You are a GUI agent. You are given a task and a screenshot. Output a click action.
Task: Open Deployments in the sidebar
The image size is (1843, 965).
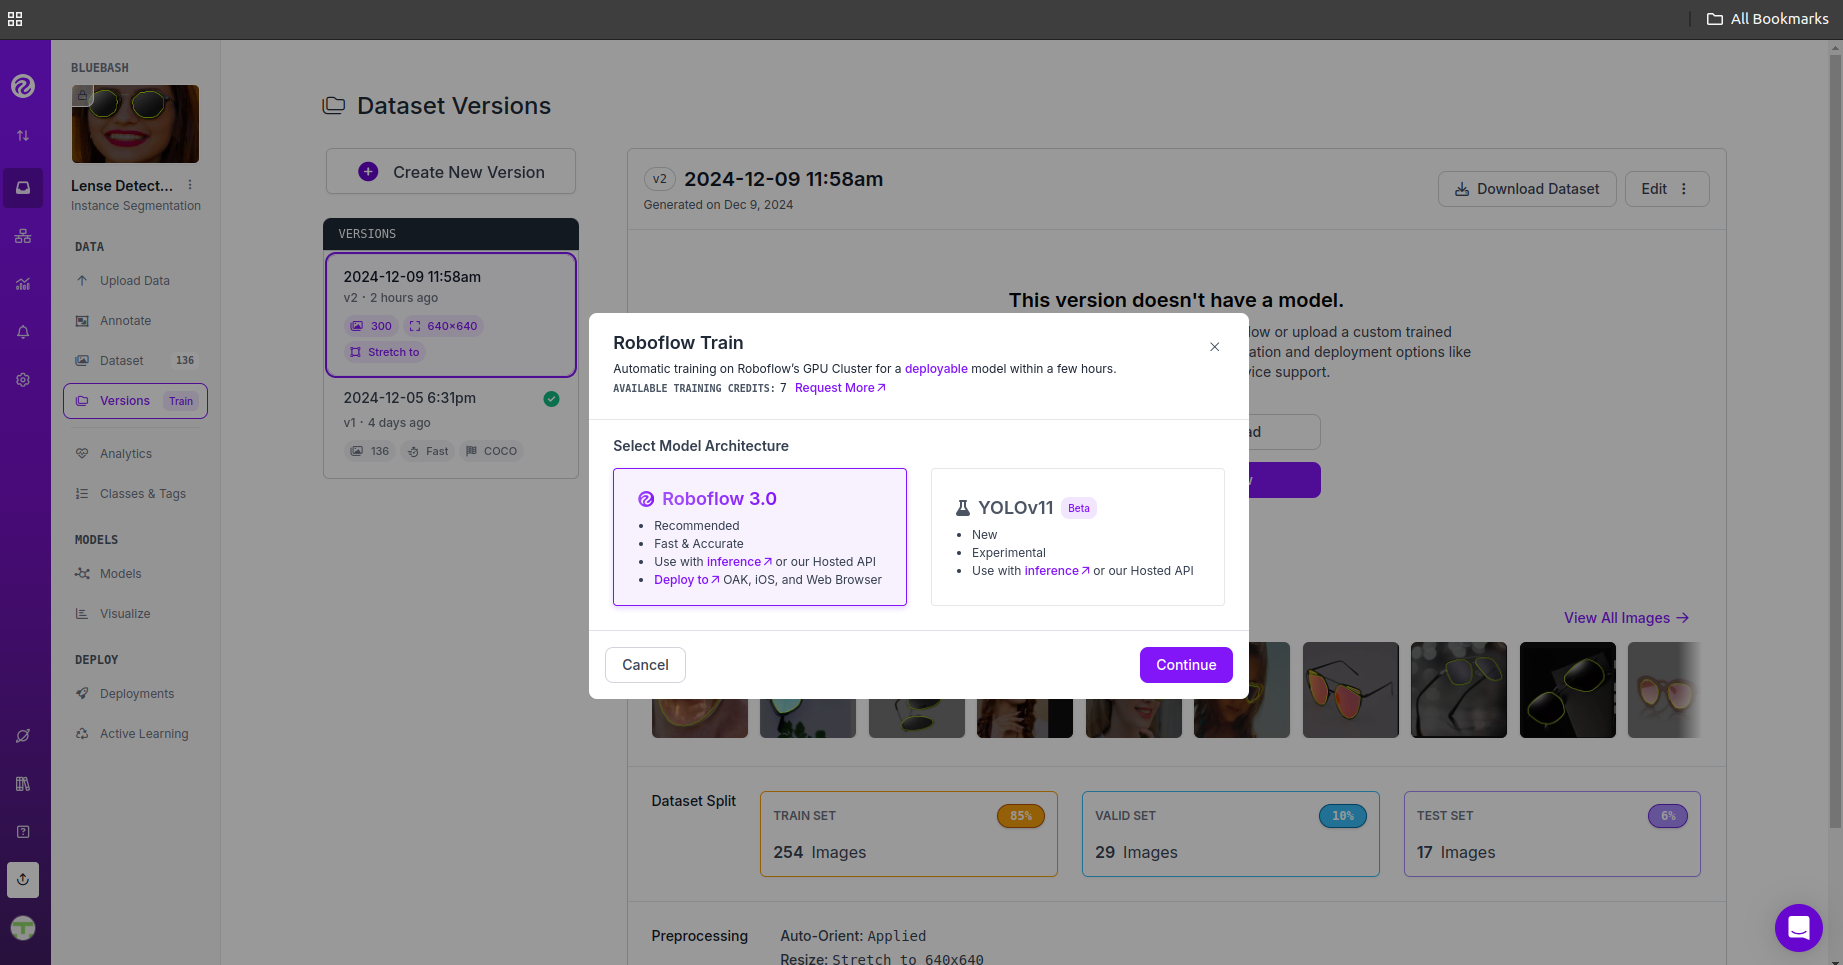[x=135, y=694]
